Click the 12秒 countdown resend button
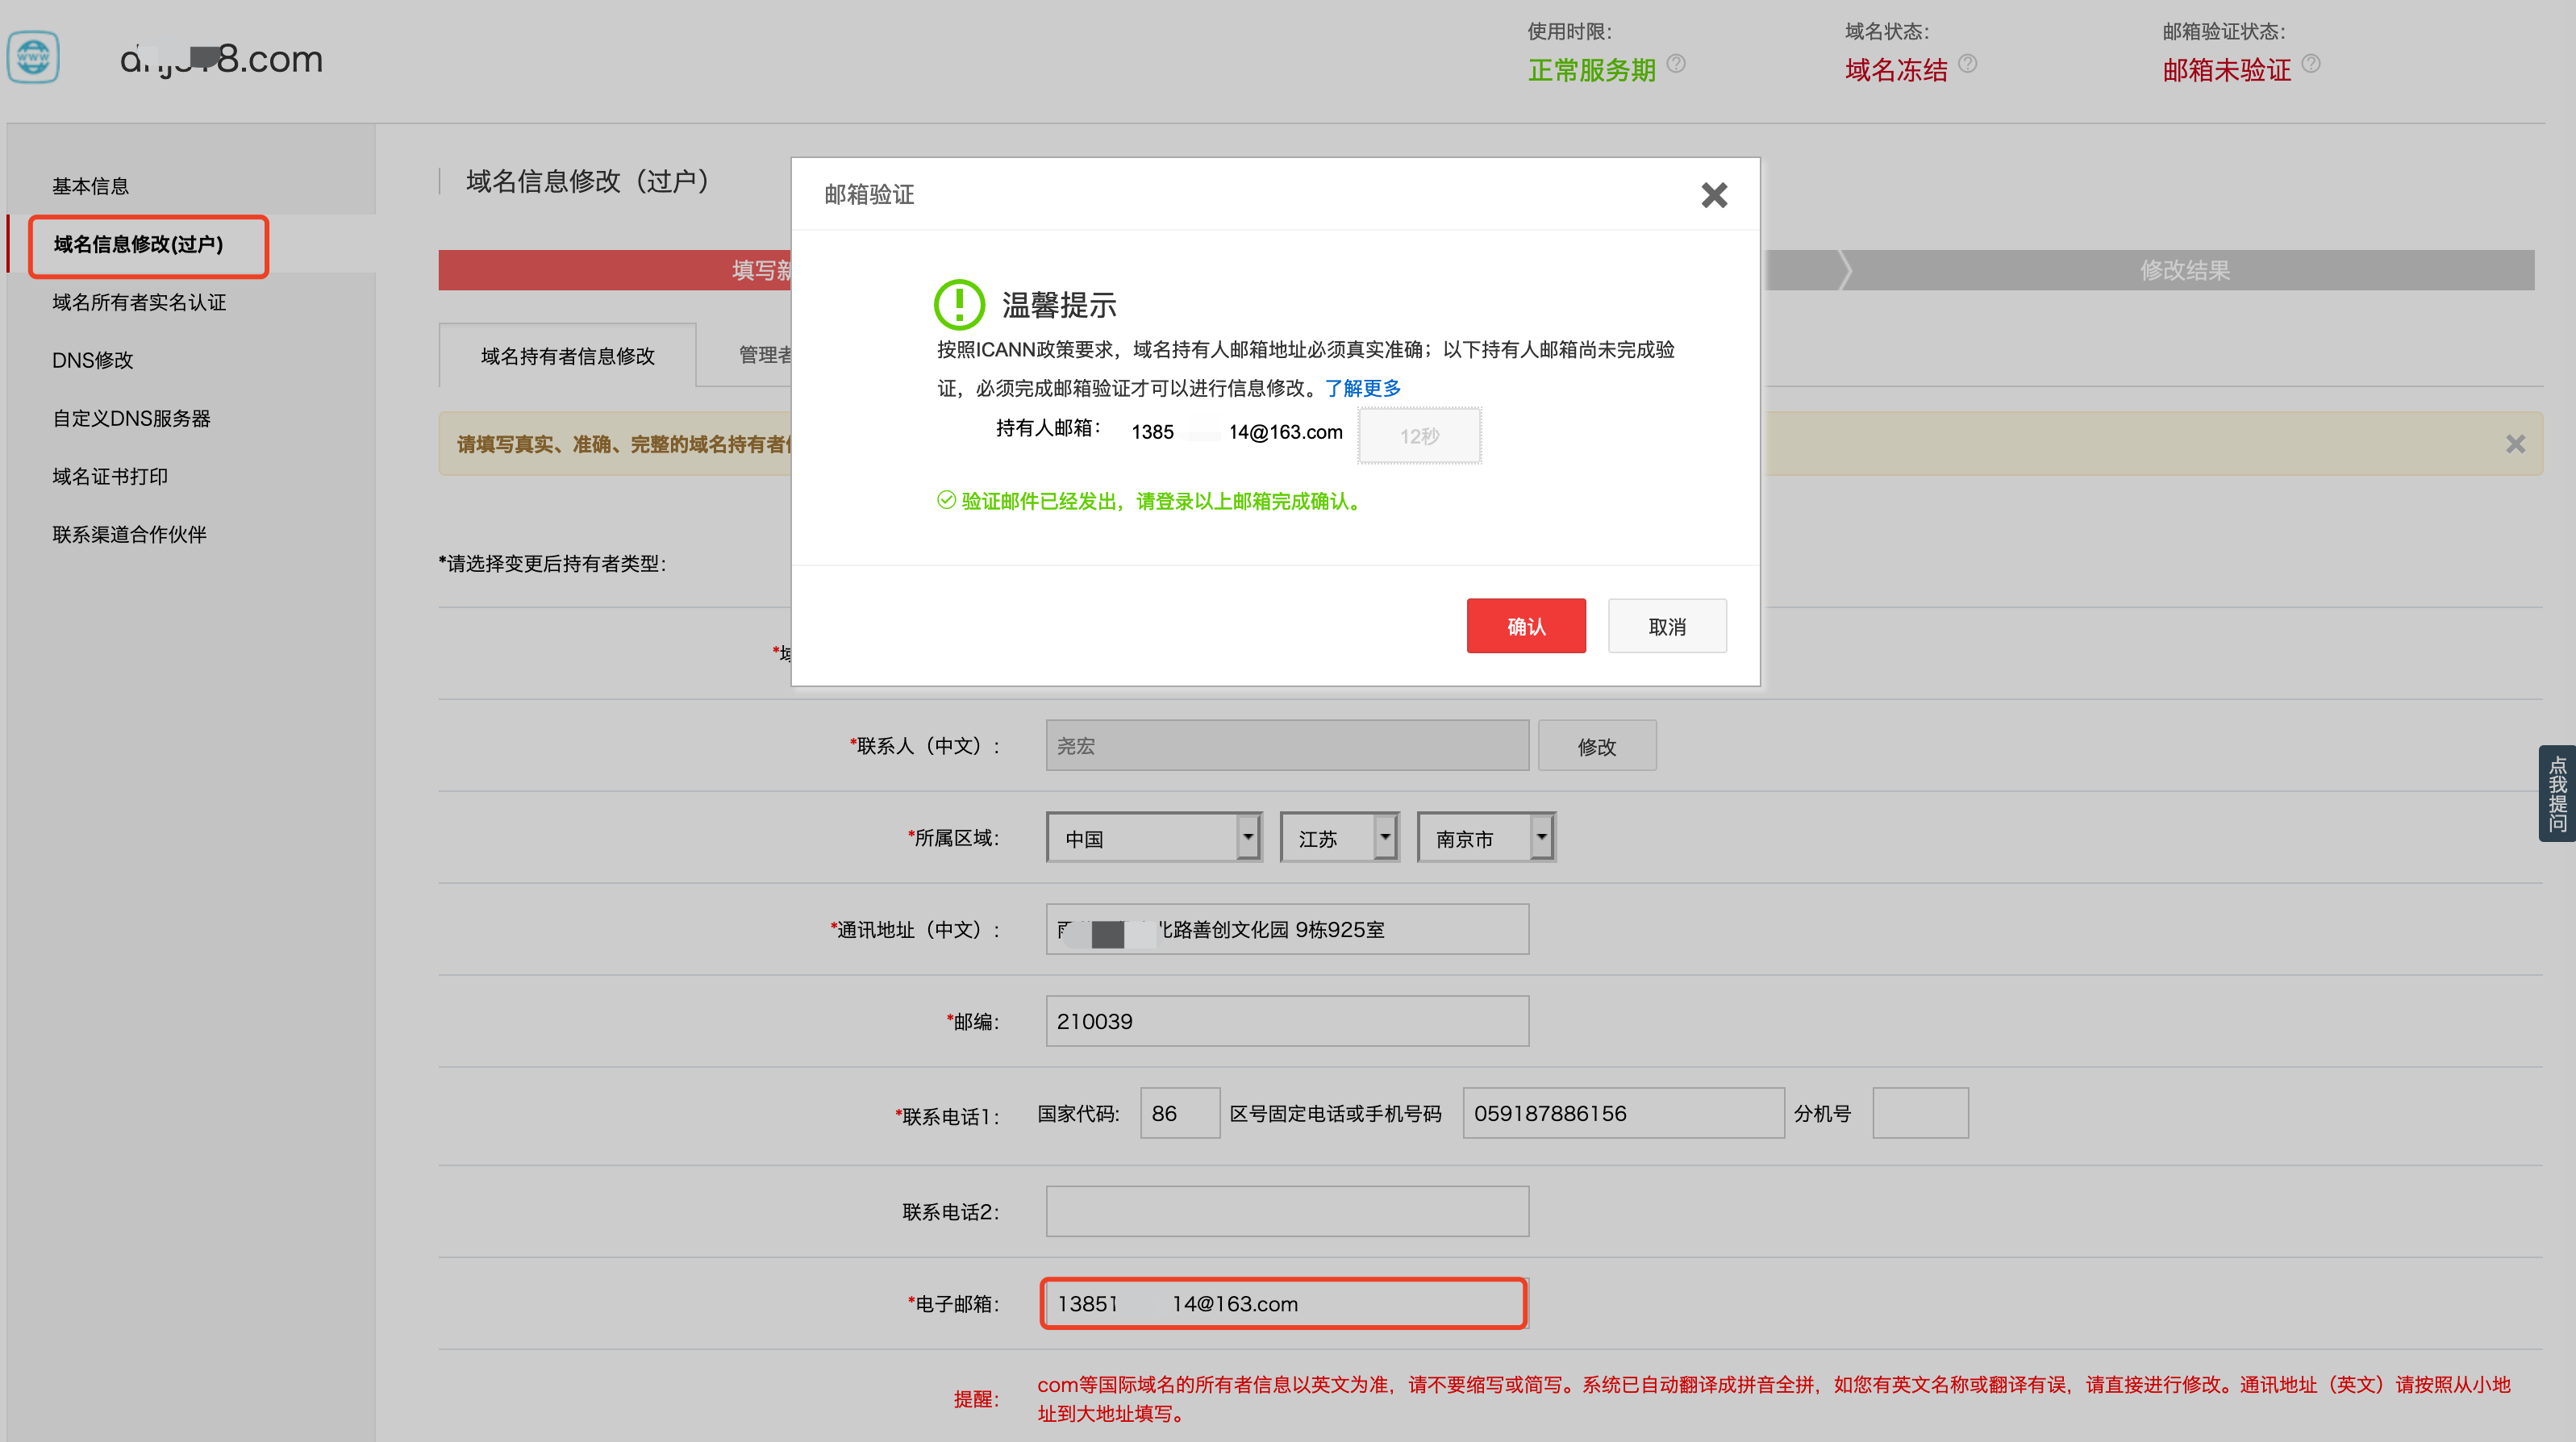Viewport: 2576px width, 1442px height. click(x=1419, y=436)
